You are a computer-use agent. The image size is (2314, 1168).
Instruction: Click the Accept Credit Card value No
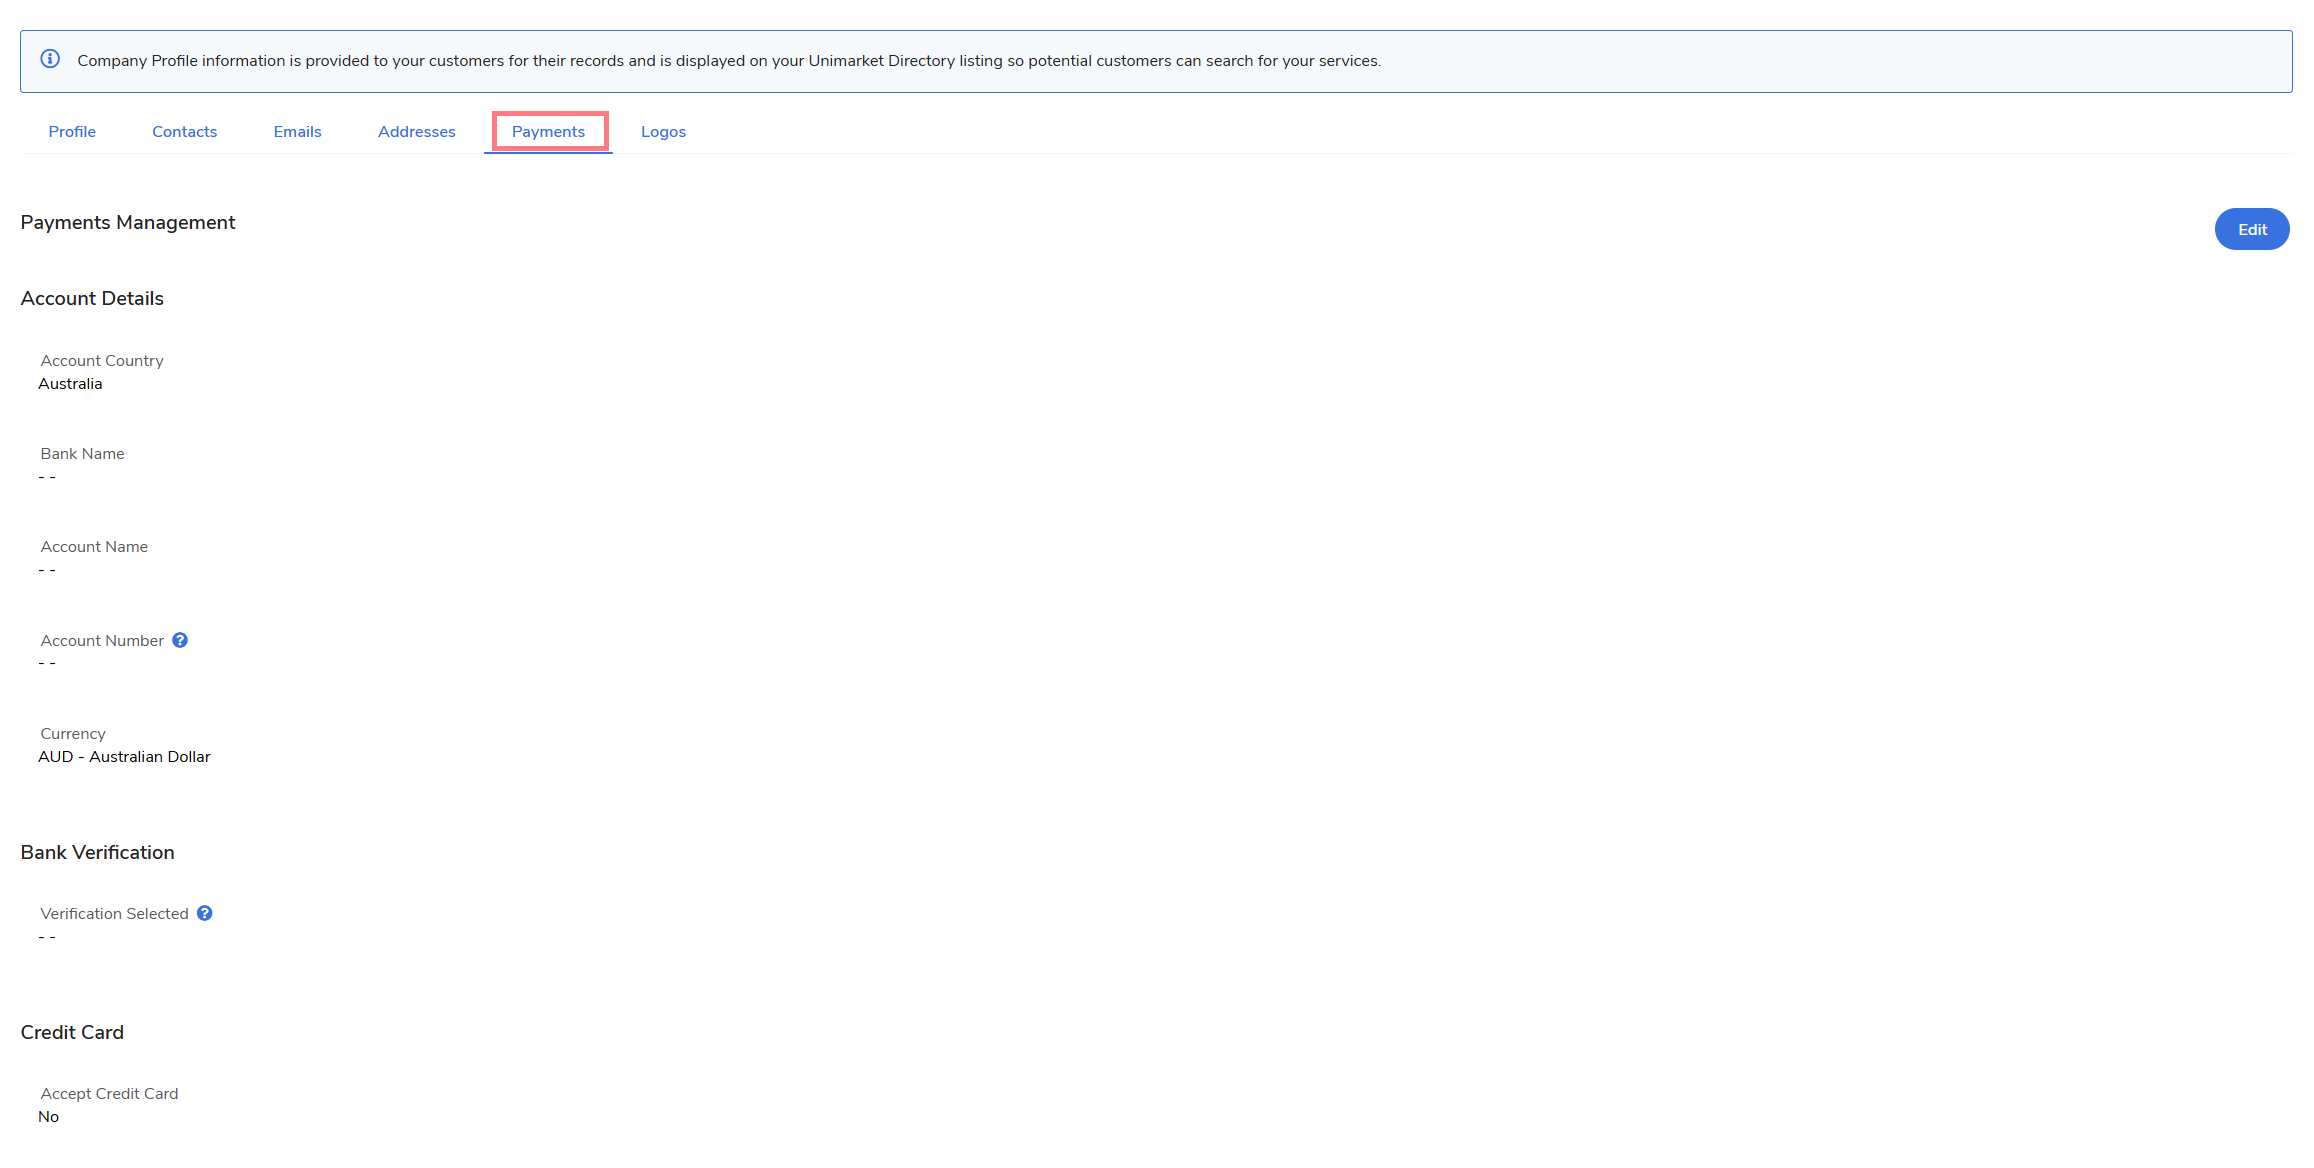tap(49, 1117)
